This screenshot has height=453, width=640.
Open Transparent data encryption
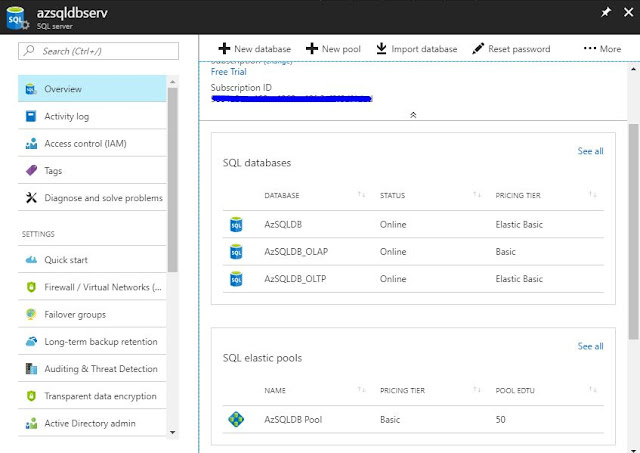click(x=92, y=396)
